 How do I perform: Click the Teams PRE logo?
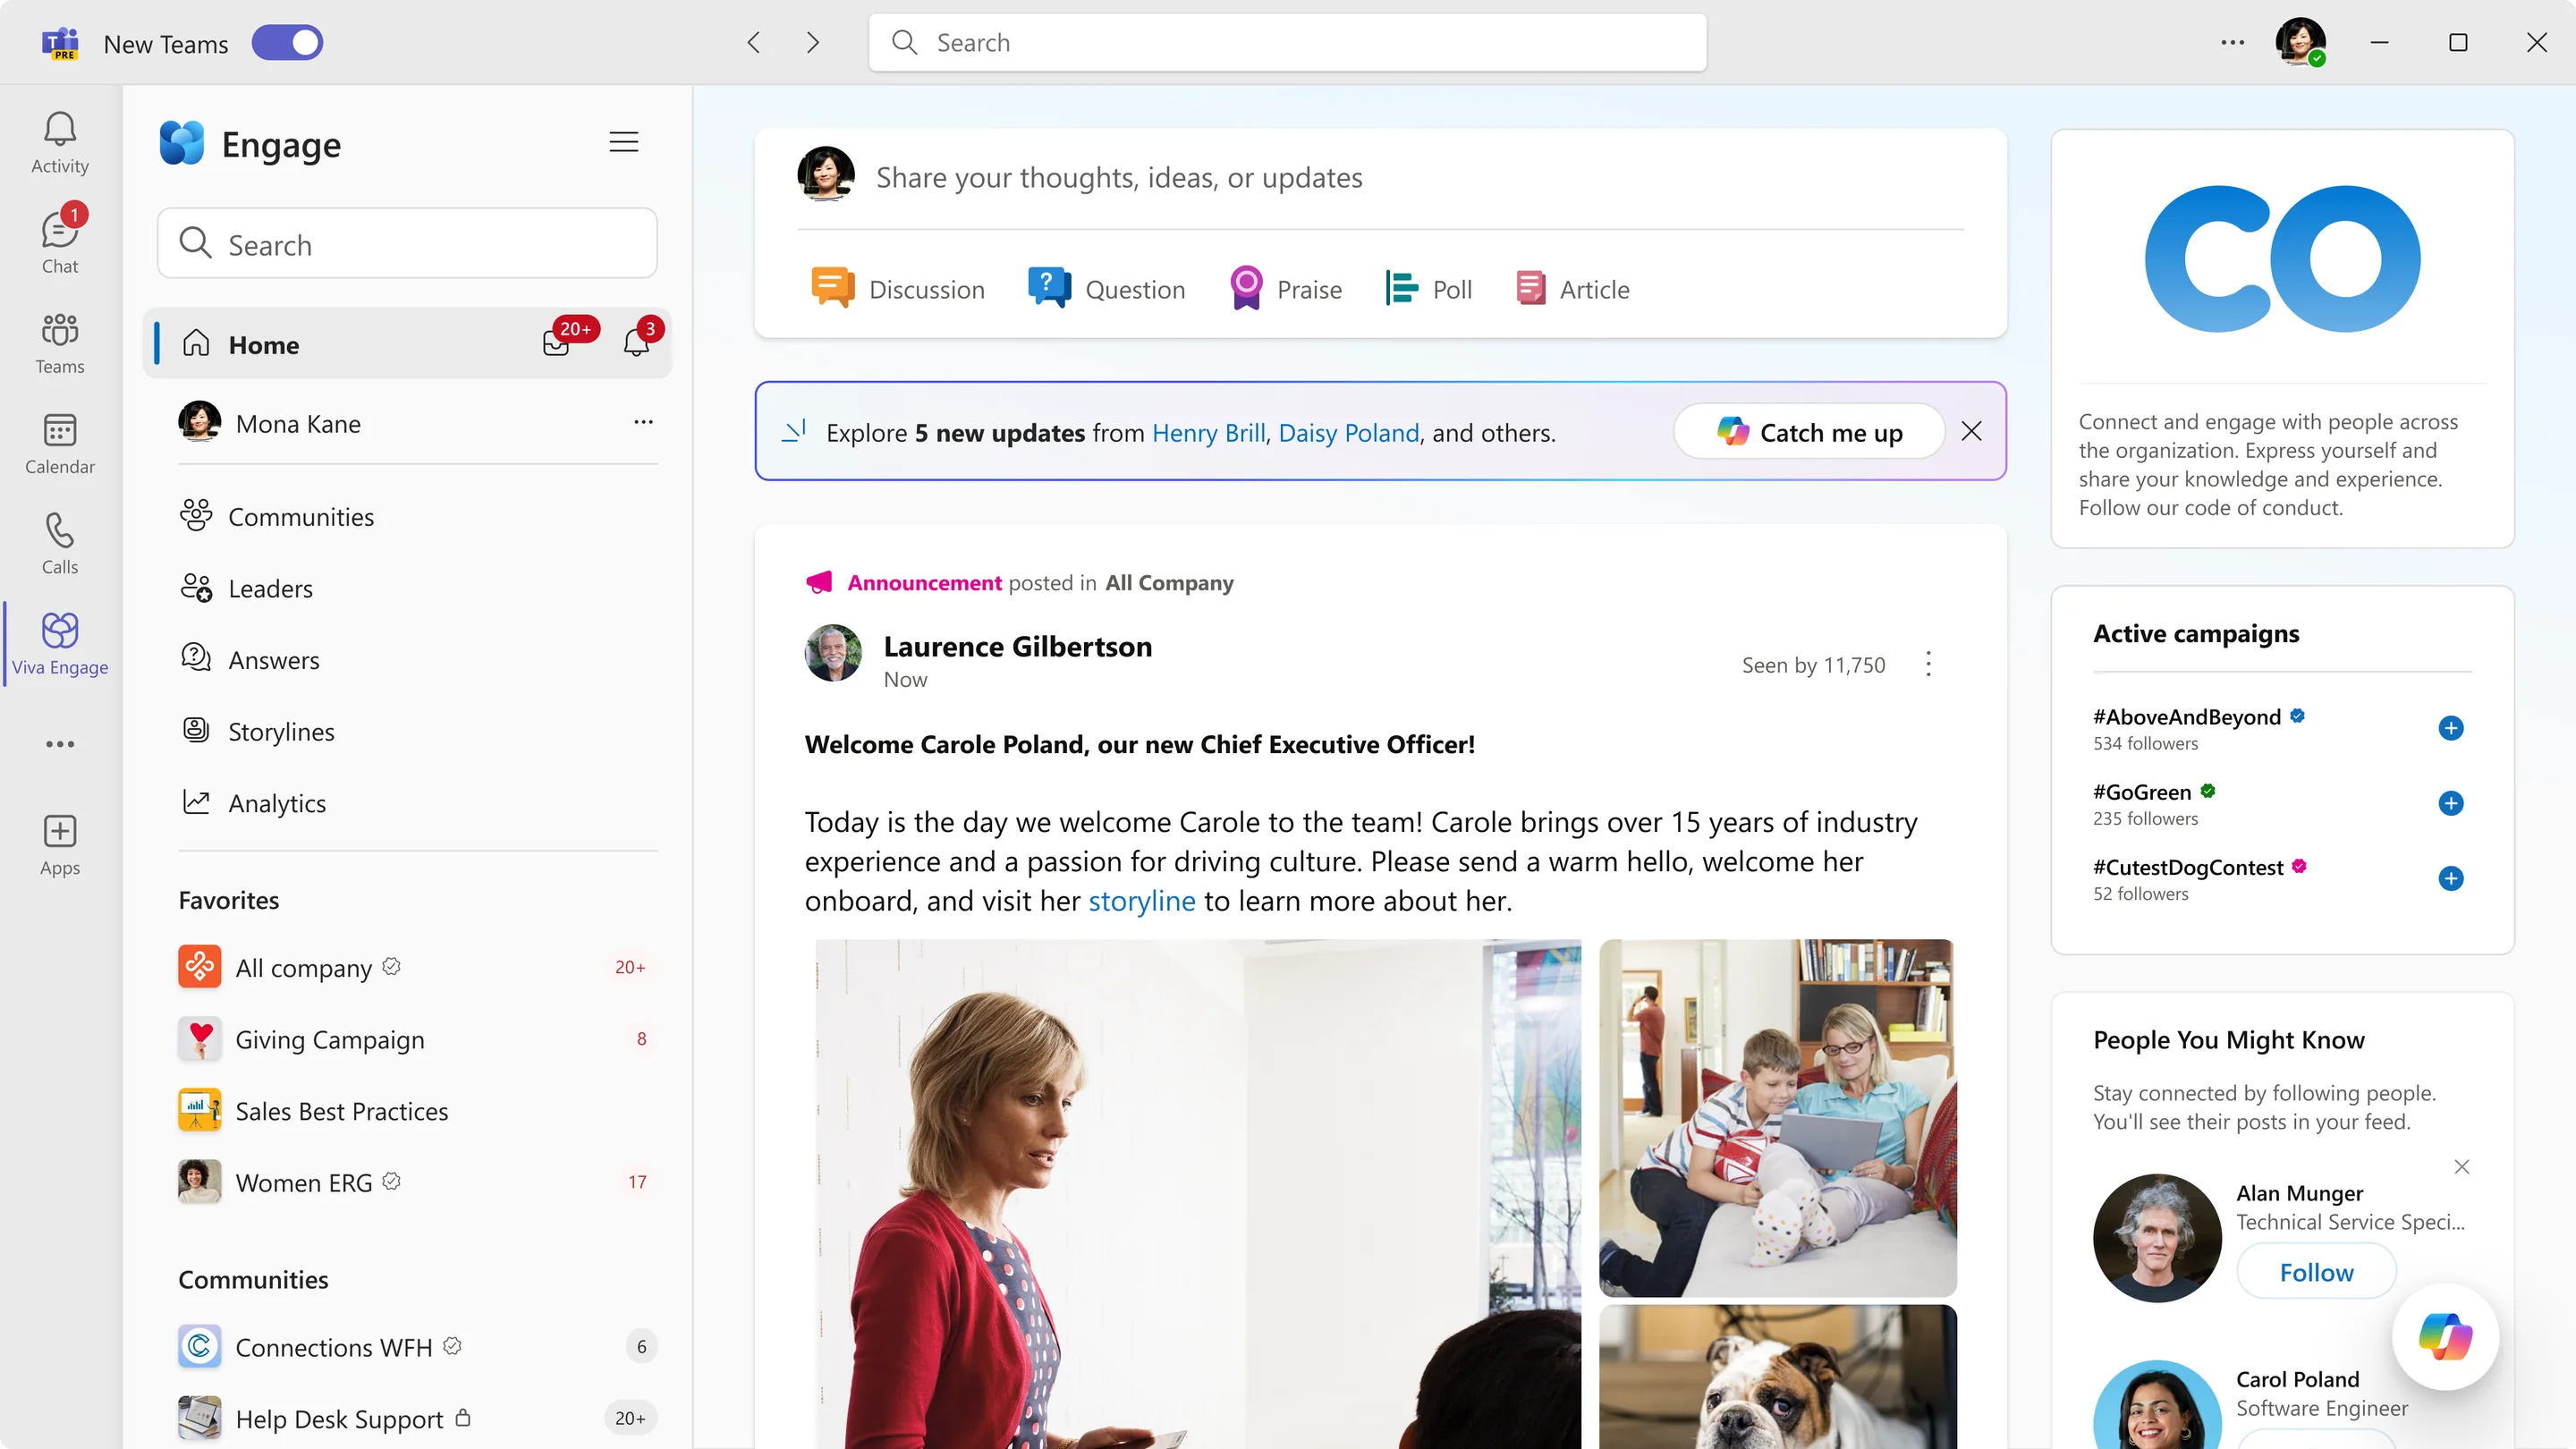click(60, 43)
